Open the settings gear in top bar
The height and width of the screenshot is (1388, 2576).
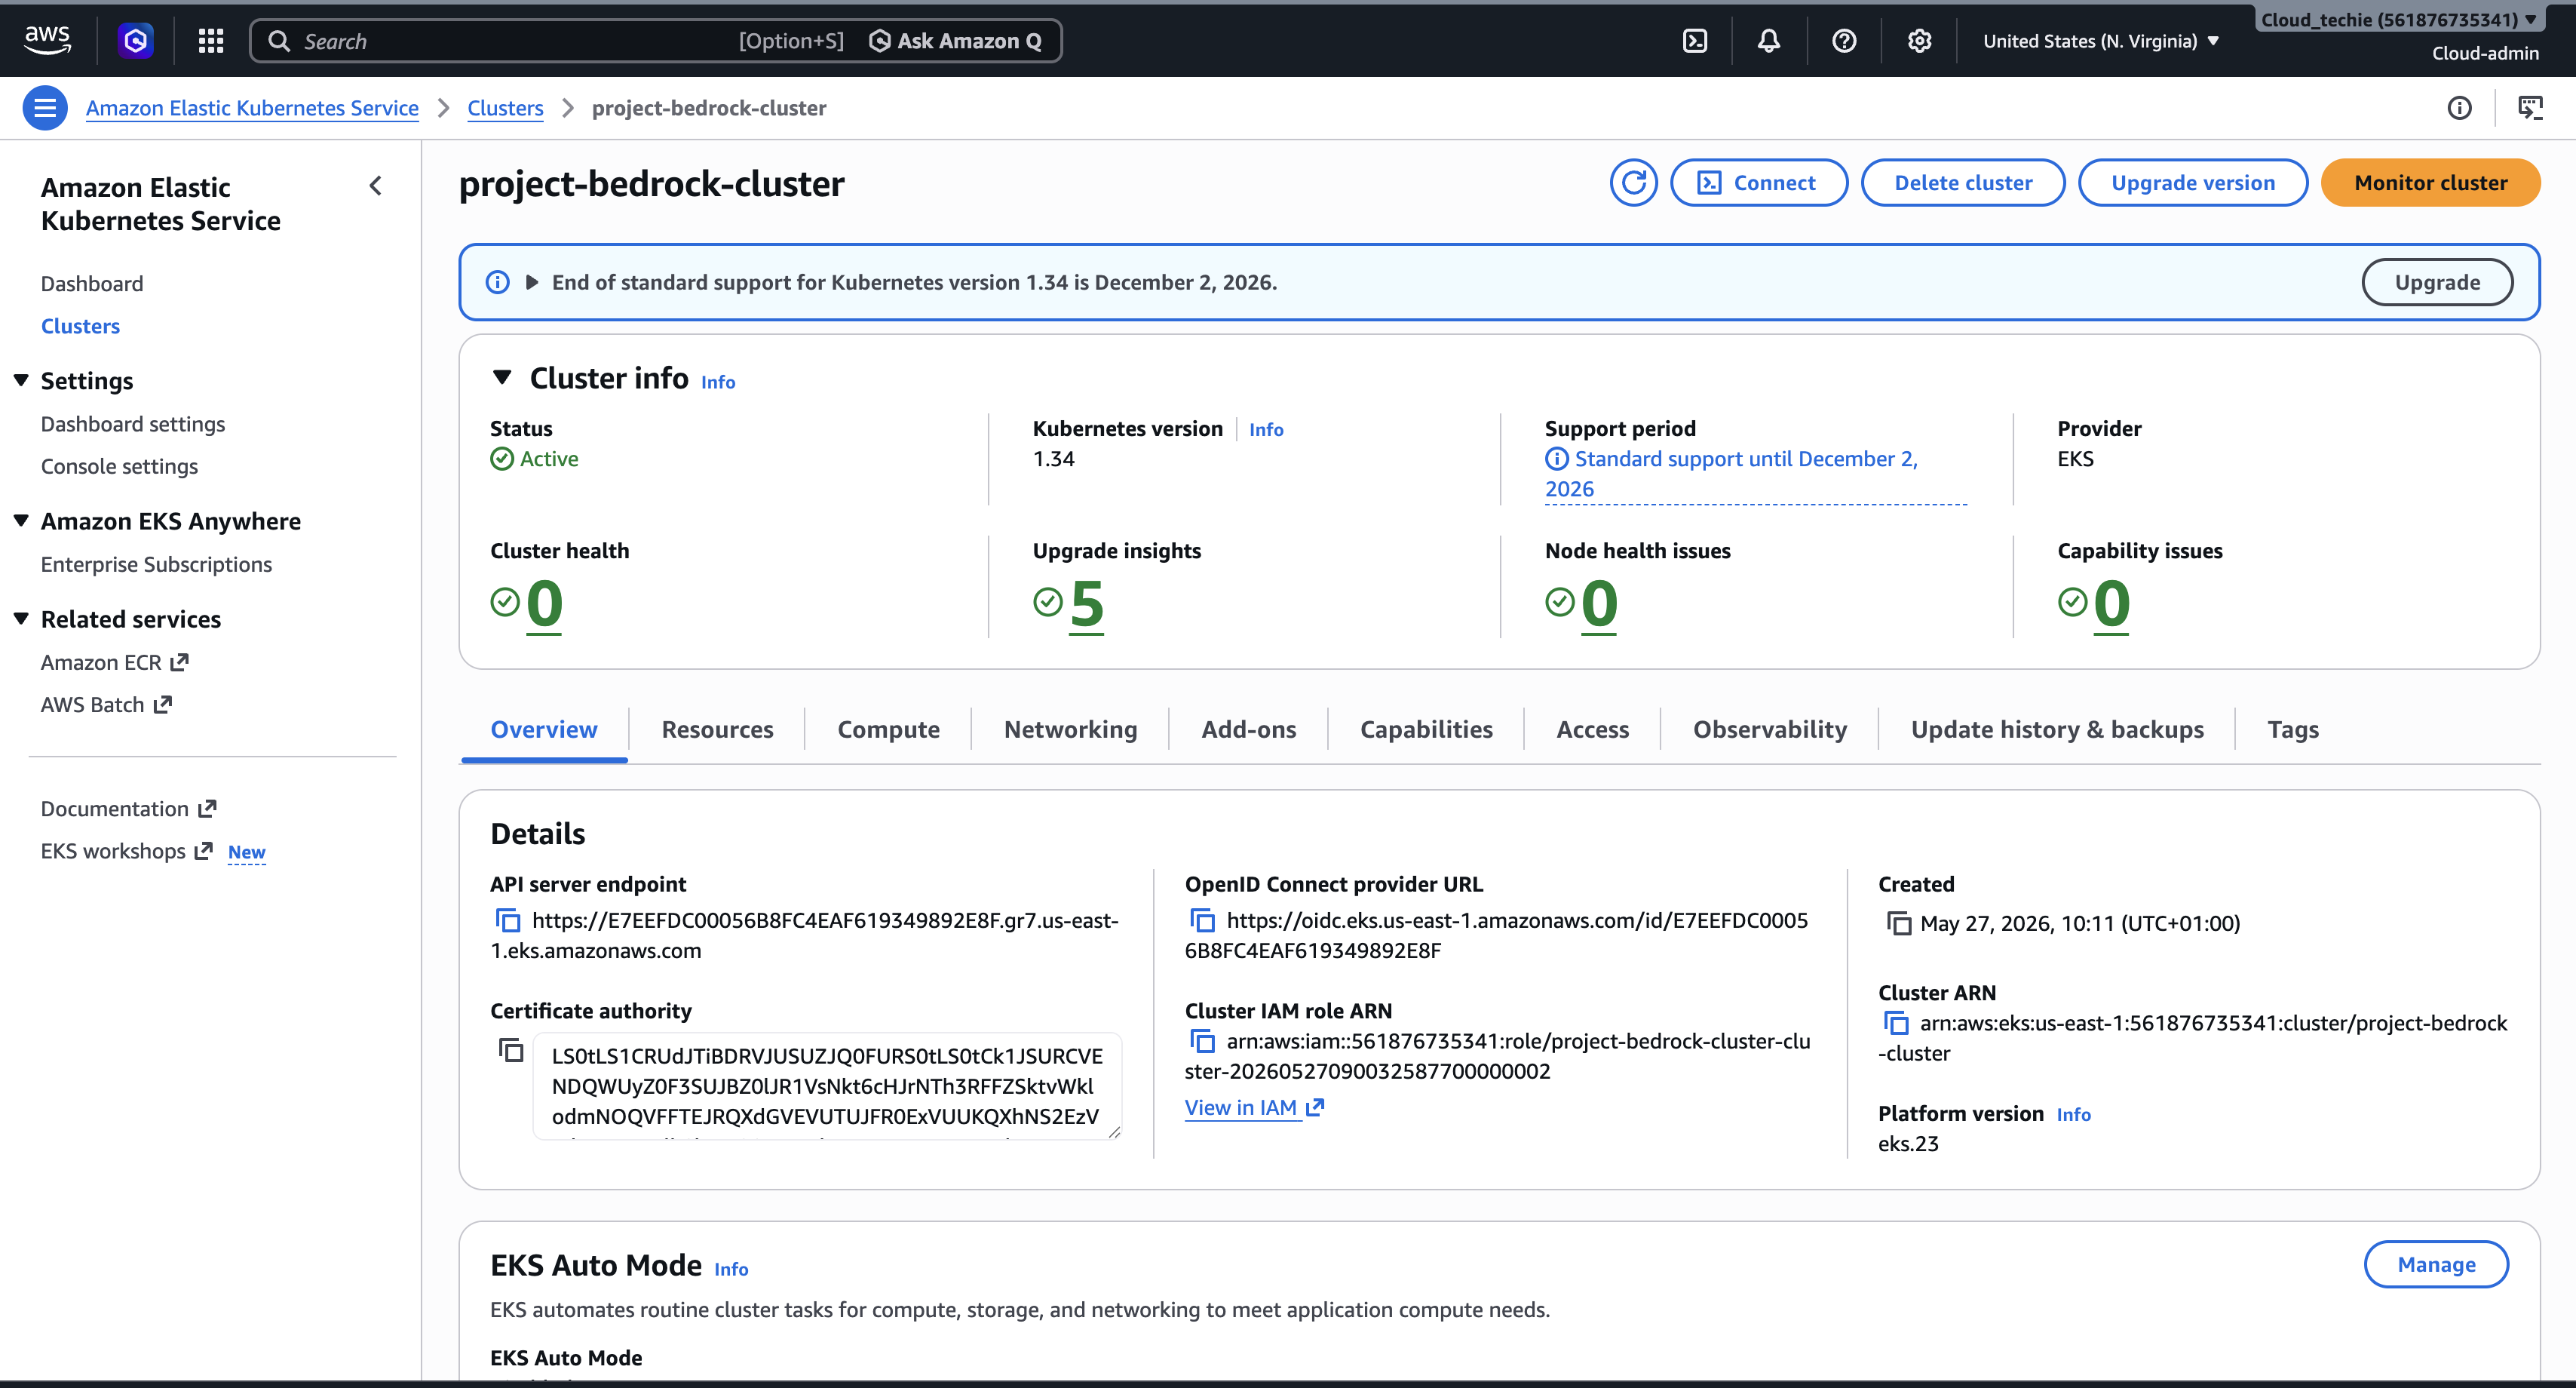[x=1919, y=41]
